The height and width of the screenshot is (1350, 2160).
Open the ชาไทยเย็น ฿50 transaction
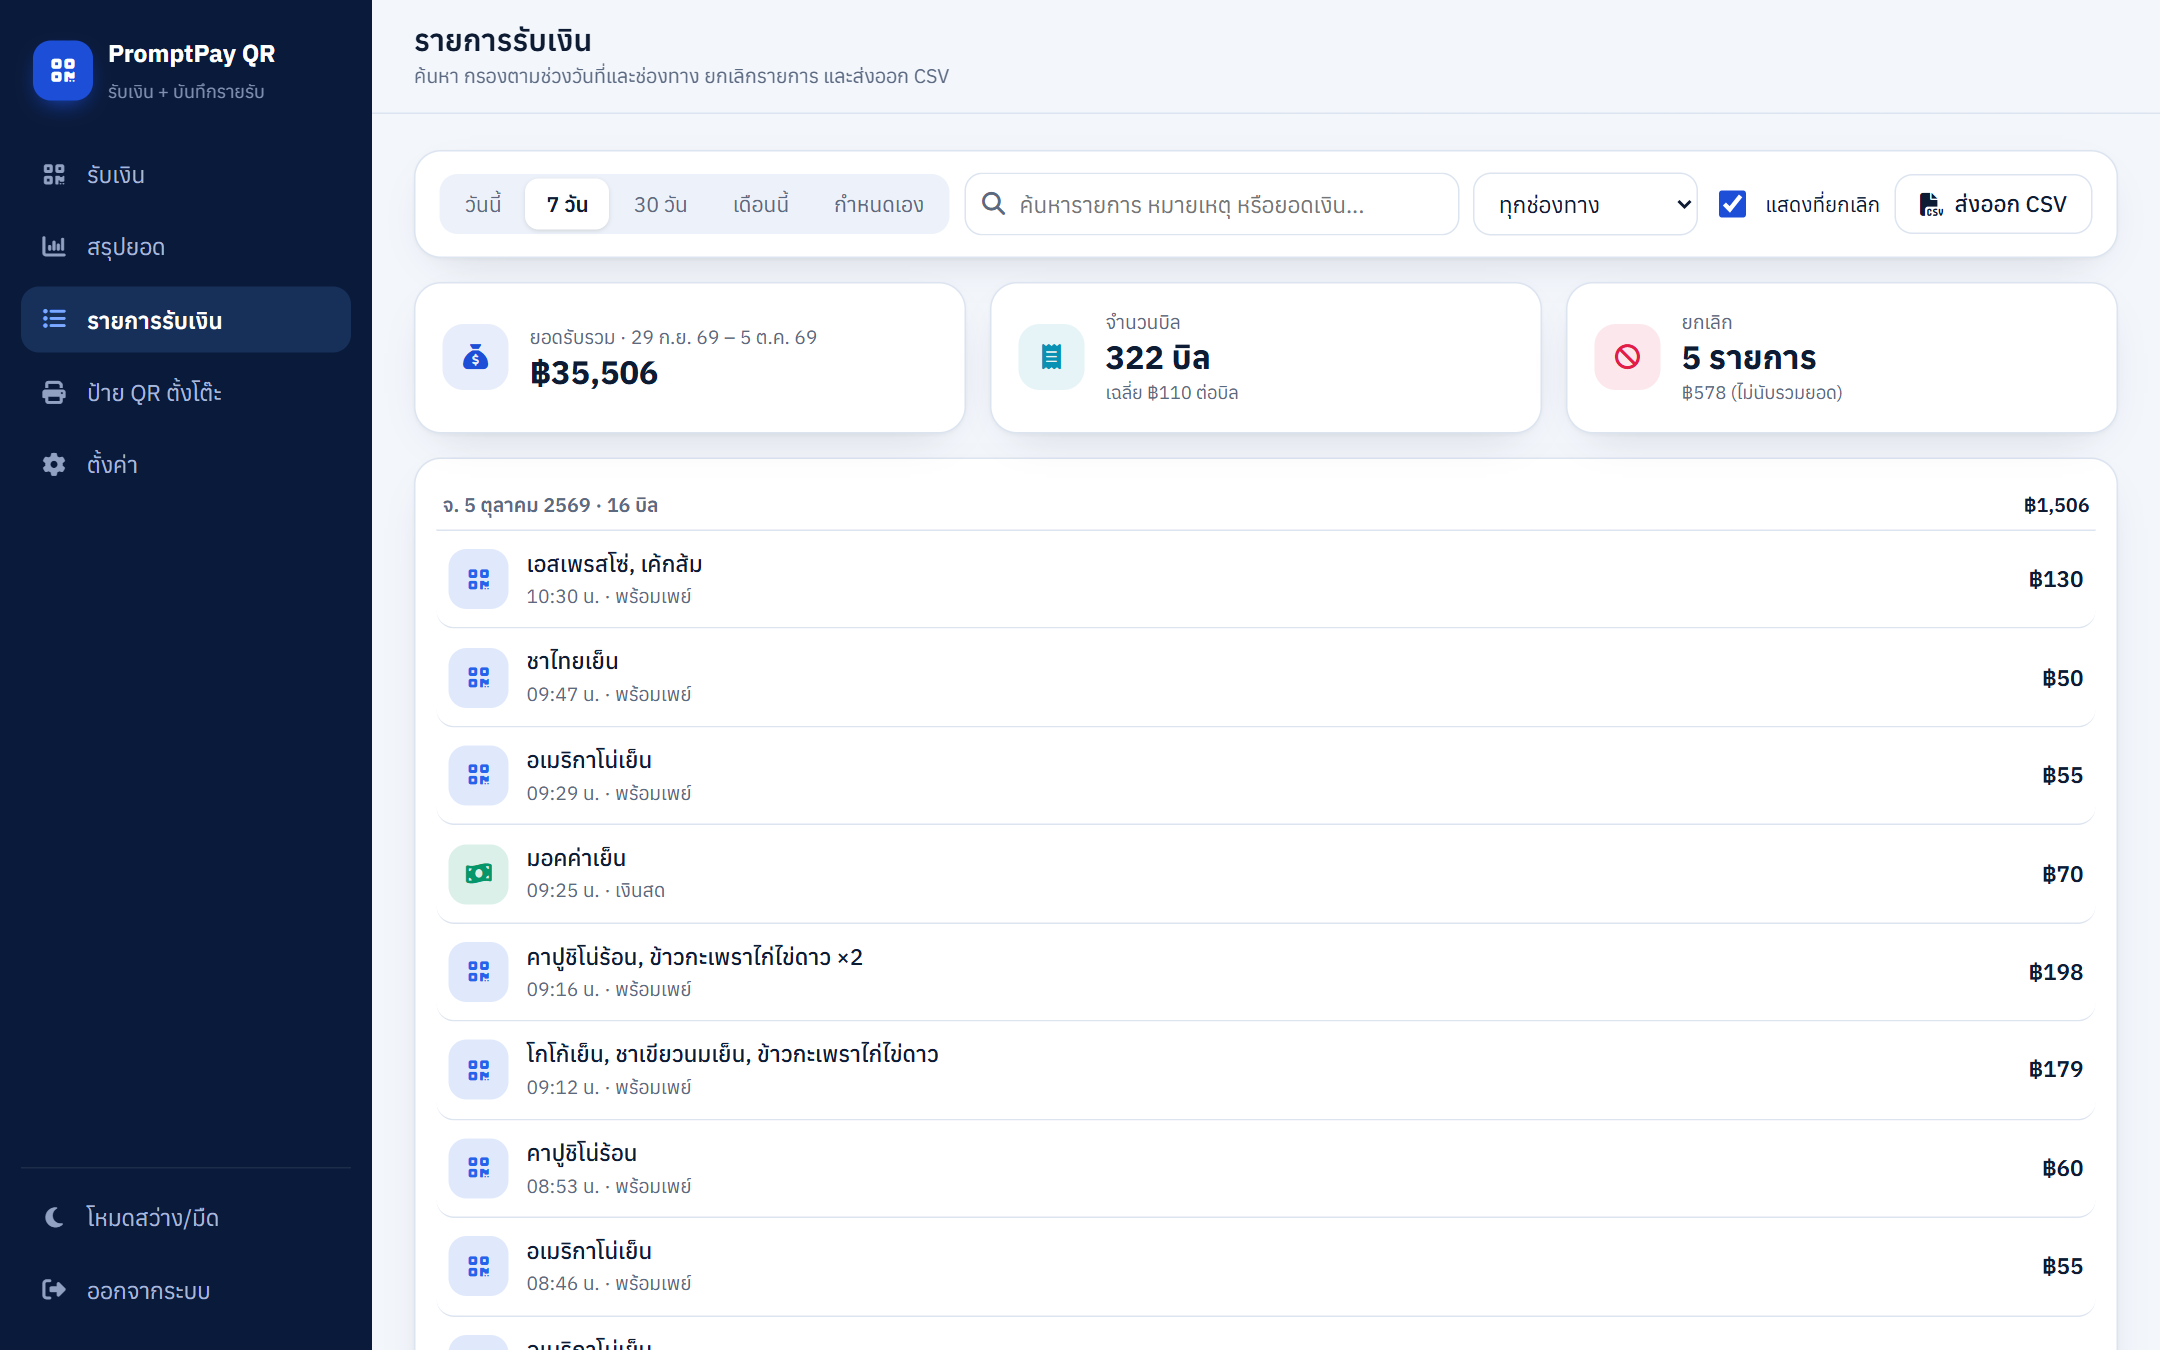1266,677
